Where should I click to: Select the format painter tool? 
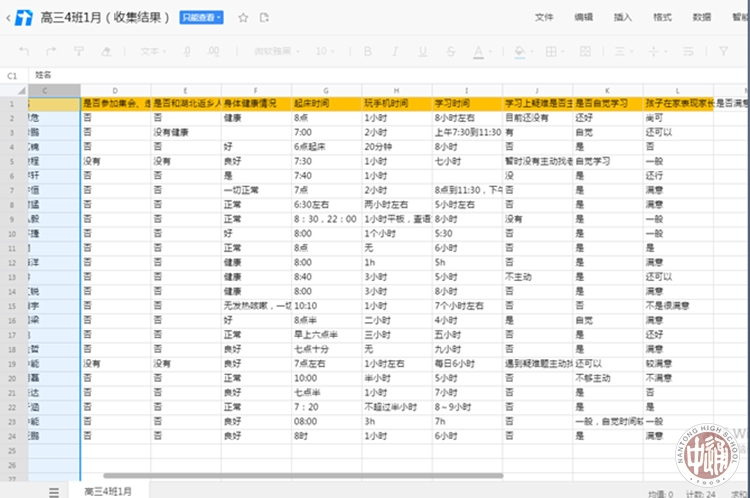pos(78,51)
